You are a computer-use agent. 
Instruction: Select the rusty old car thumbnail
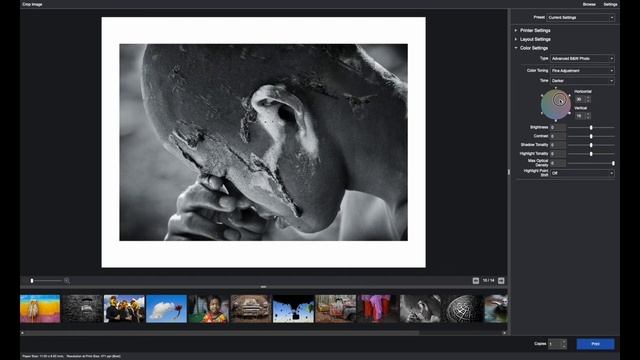(251, 309)
